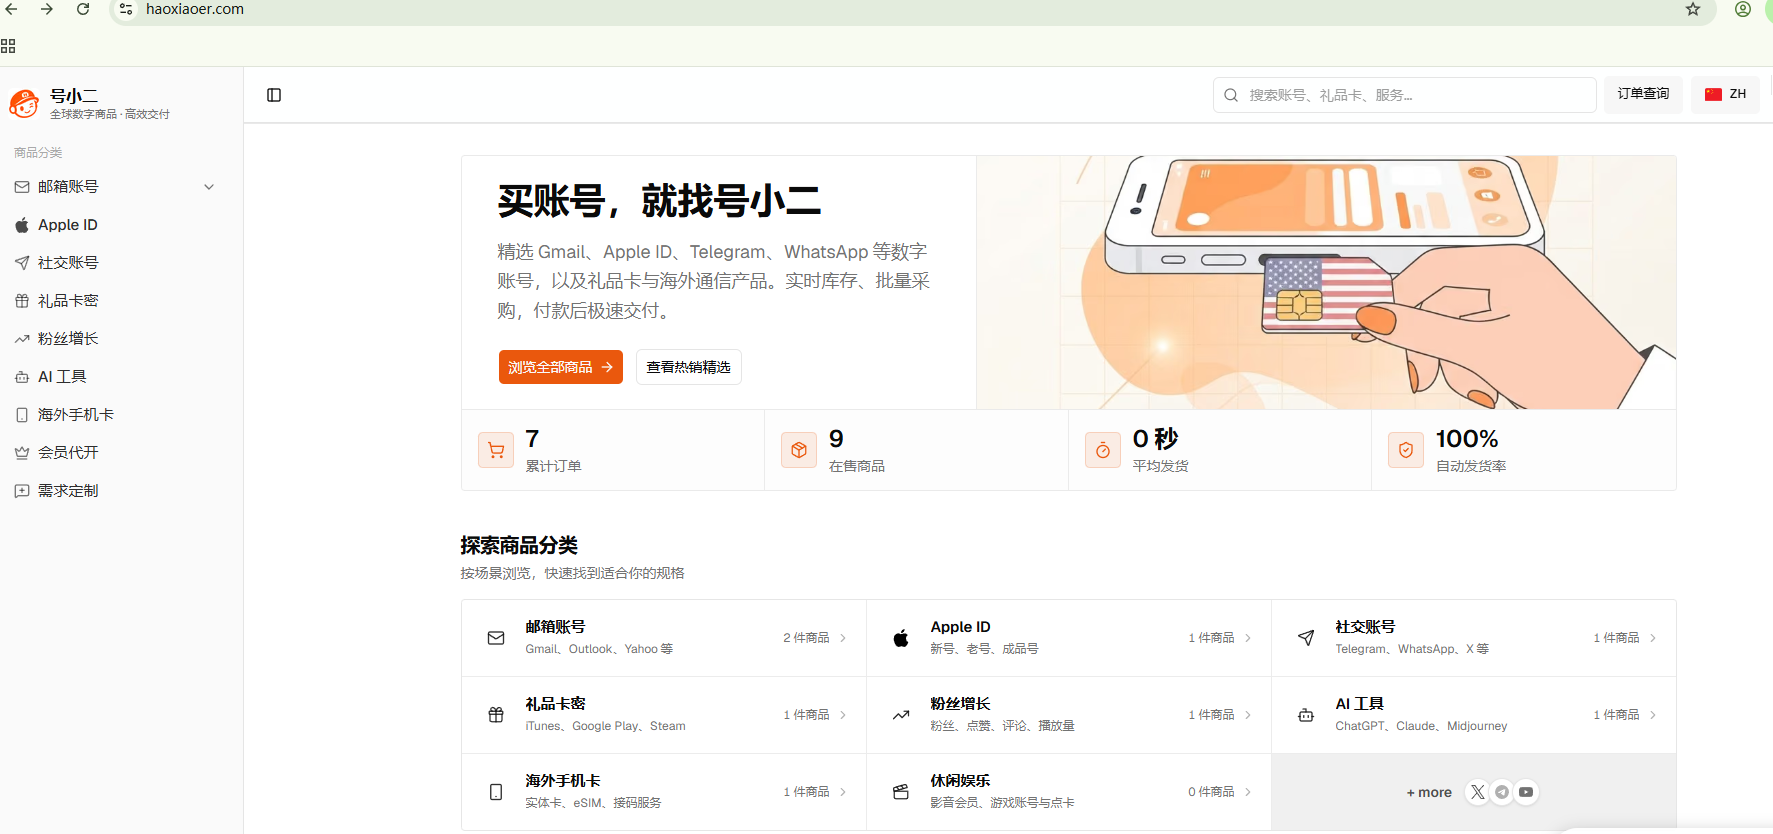The height and width of the screenshot is (834, 1773).
Task: Open the ZH language selector
Action: tap(1725, 94)
